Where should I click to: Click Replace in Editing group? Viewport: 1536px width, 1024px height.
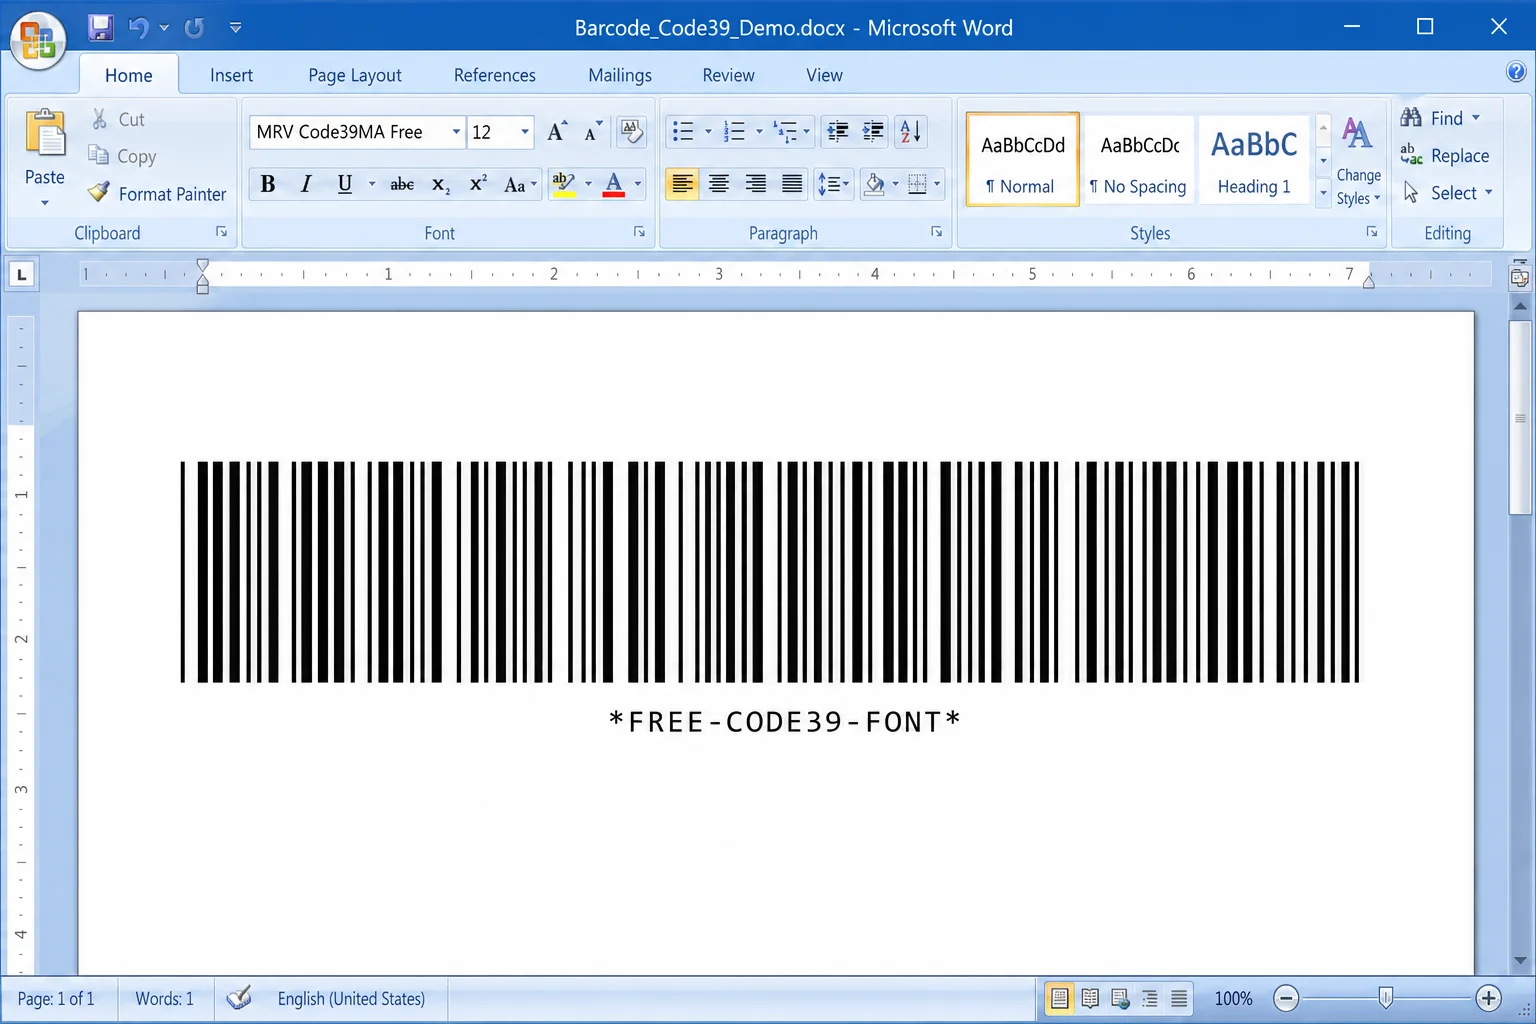click(x=1445, y=156)
